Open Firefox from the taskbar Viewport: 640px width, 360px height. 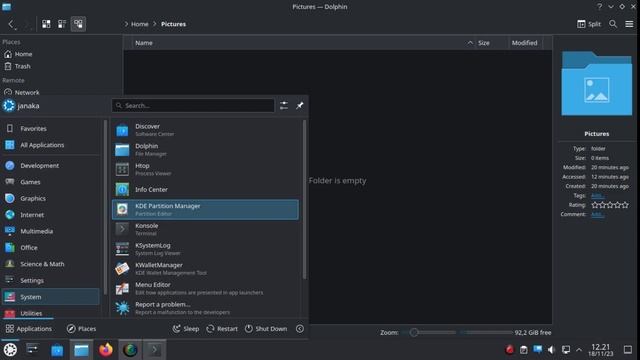106,350
